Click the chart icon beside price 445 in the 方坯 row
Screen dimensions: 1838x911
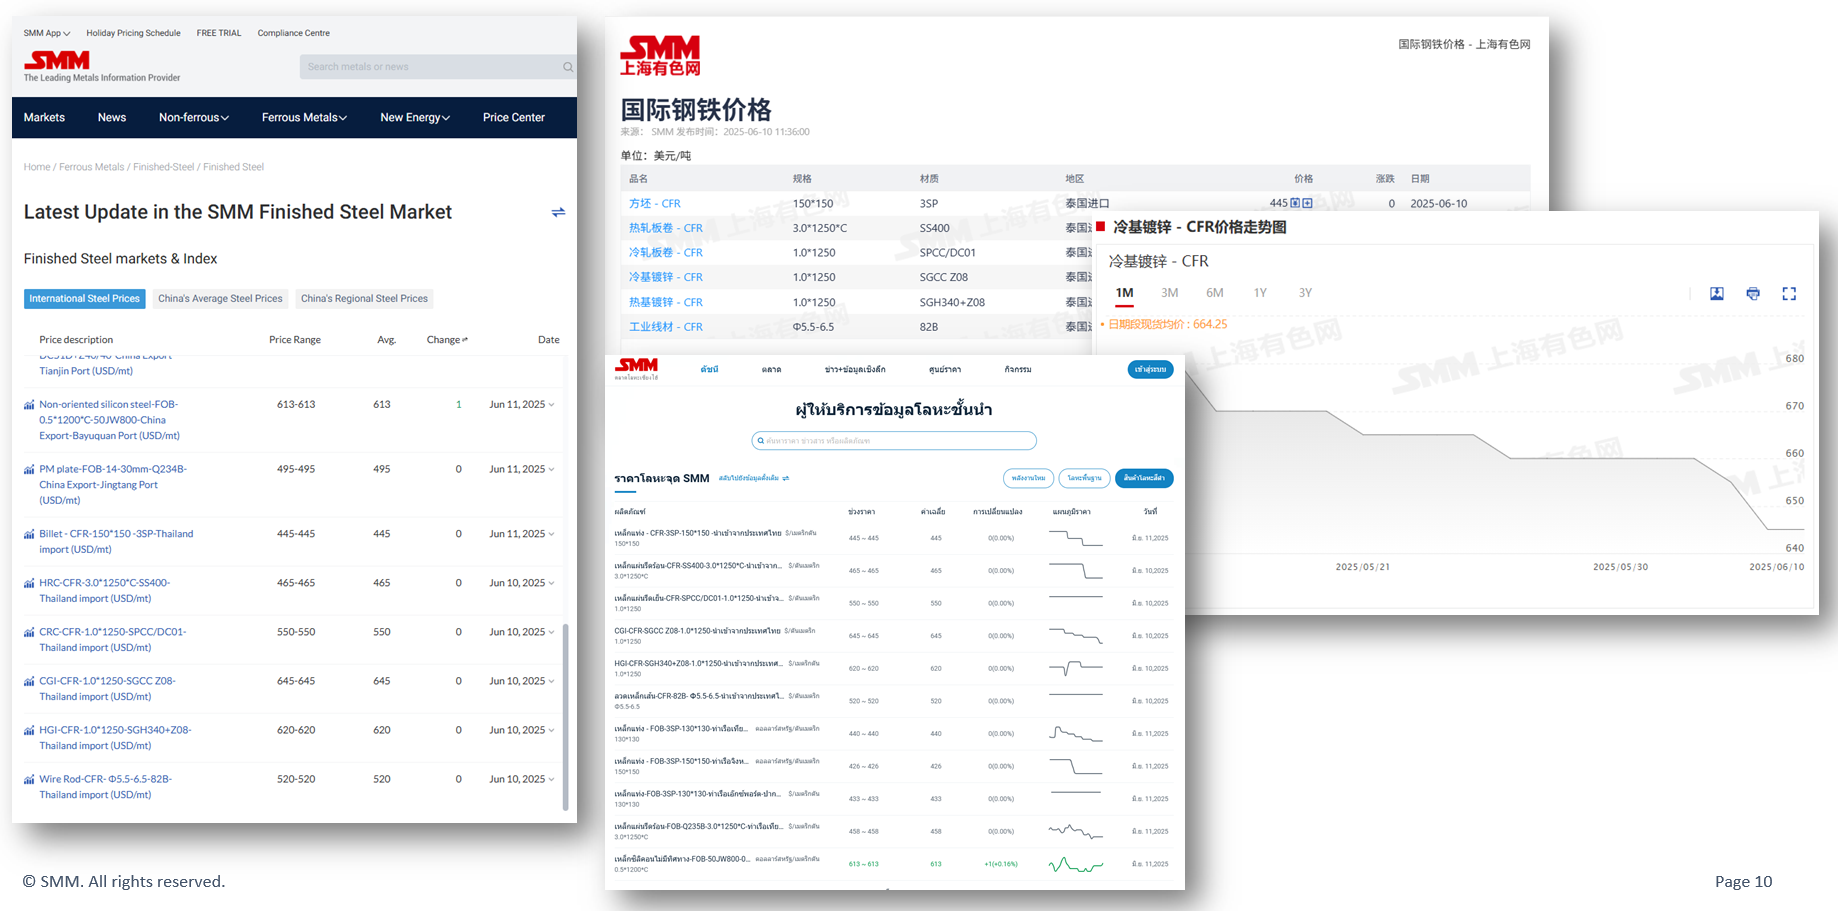point(1295,203)
